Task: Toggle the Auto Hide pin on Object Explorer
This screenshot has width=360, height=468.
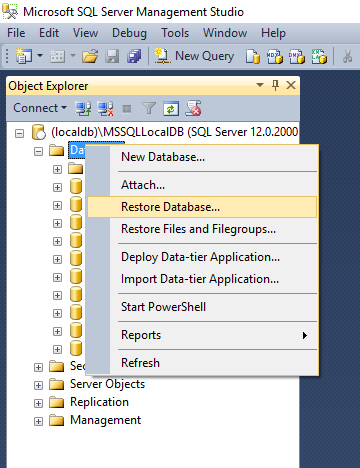Action: [x=275, y=85]
